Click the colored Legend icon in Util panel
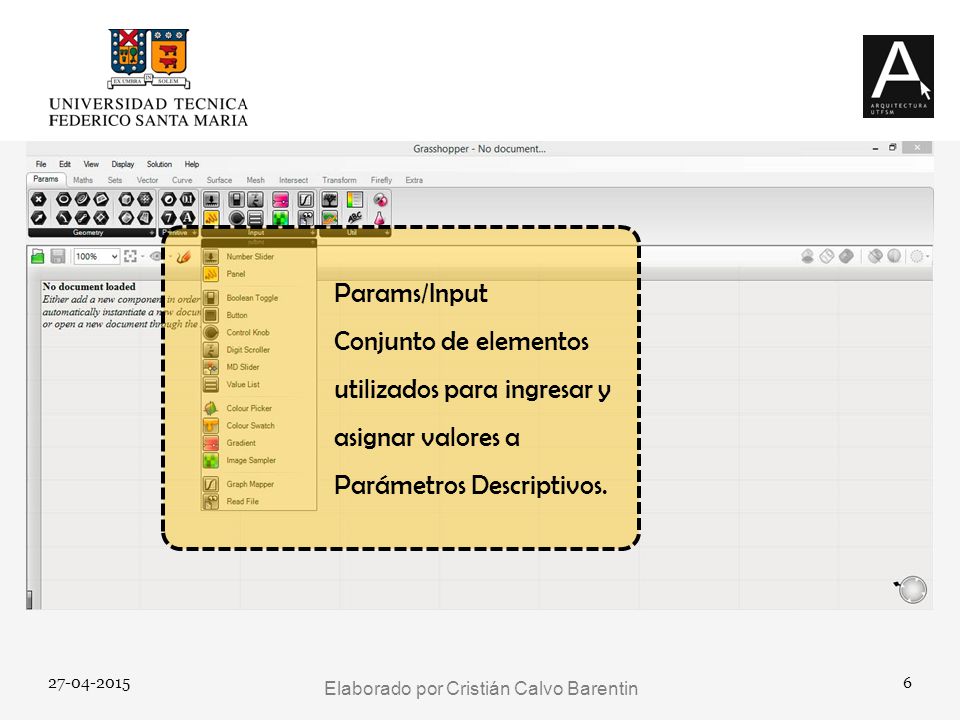Image resolution: width=960 pixels, height=720 pixels. 354,200
